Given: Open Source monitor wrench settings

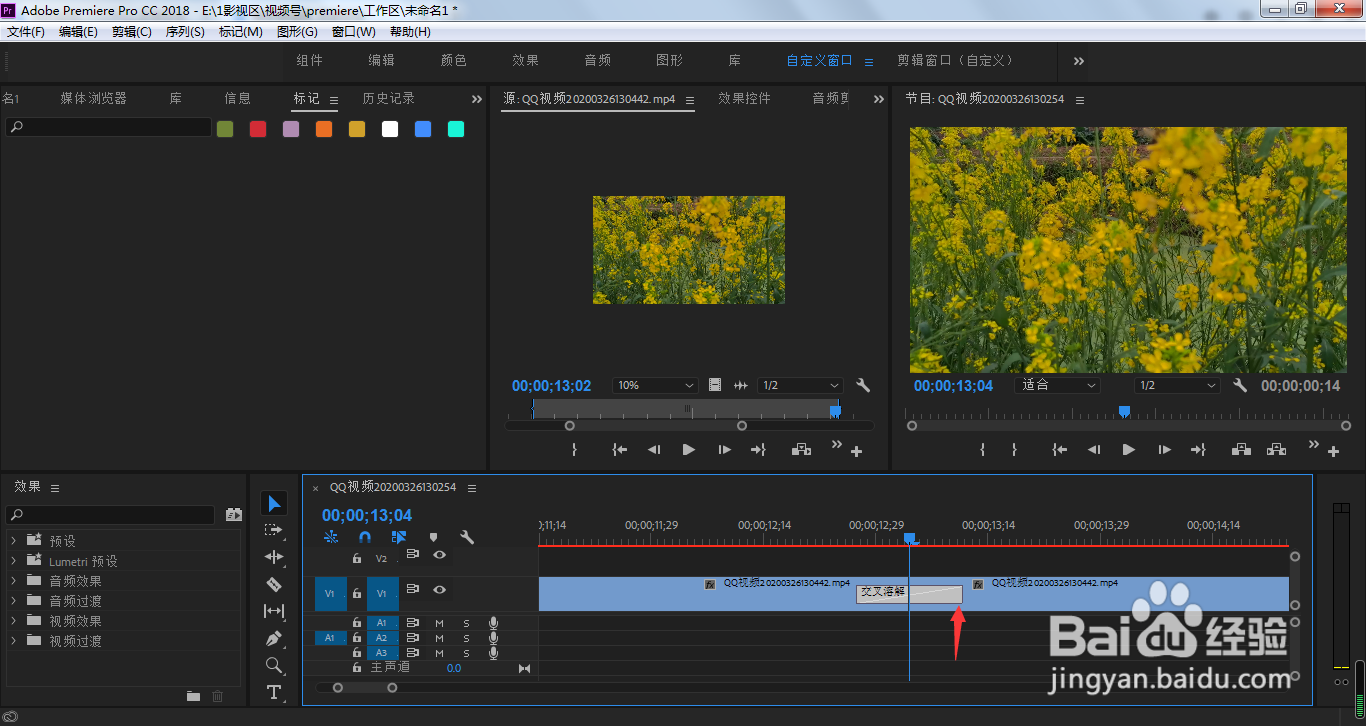Looking at the screenshot, I should (864, 385).
